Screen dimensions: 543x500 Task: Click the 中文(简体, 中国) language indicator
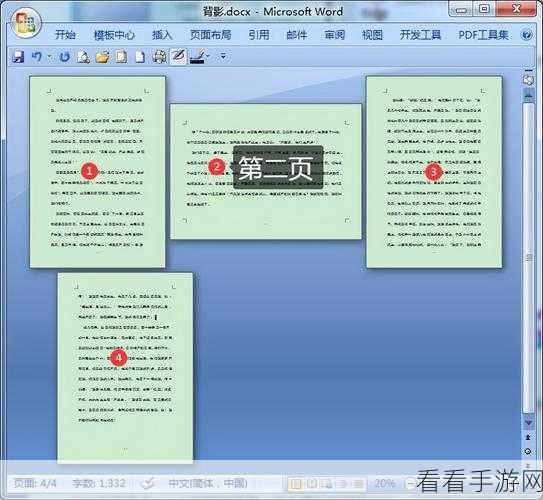tap(208, 483)
